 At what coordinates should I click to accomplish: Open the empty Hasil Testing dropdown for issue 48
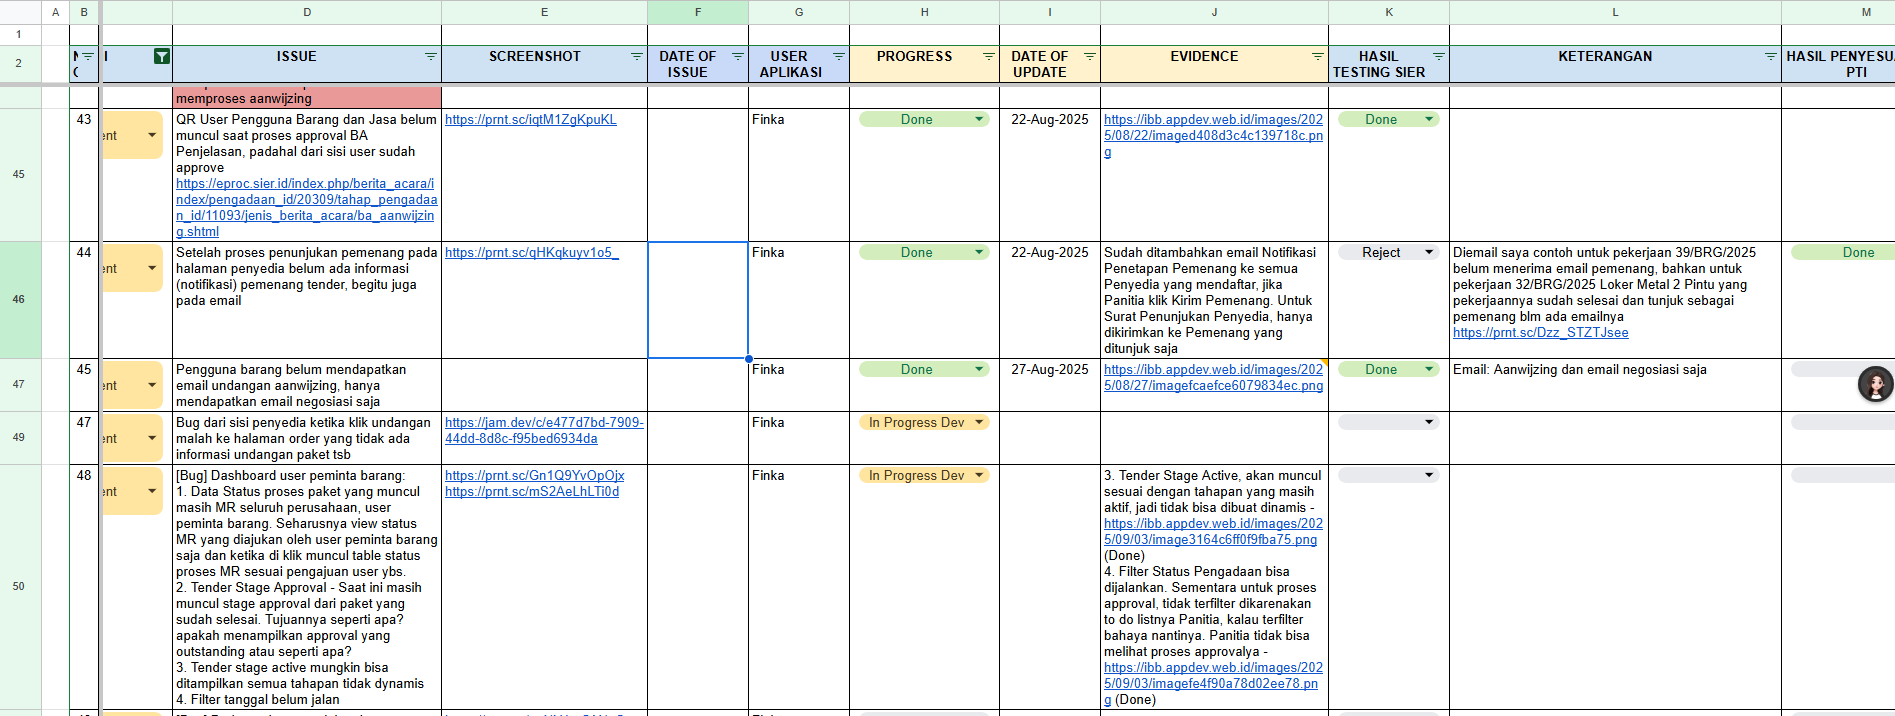[1429, 476]
